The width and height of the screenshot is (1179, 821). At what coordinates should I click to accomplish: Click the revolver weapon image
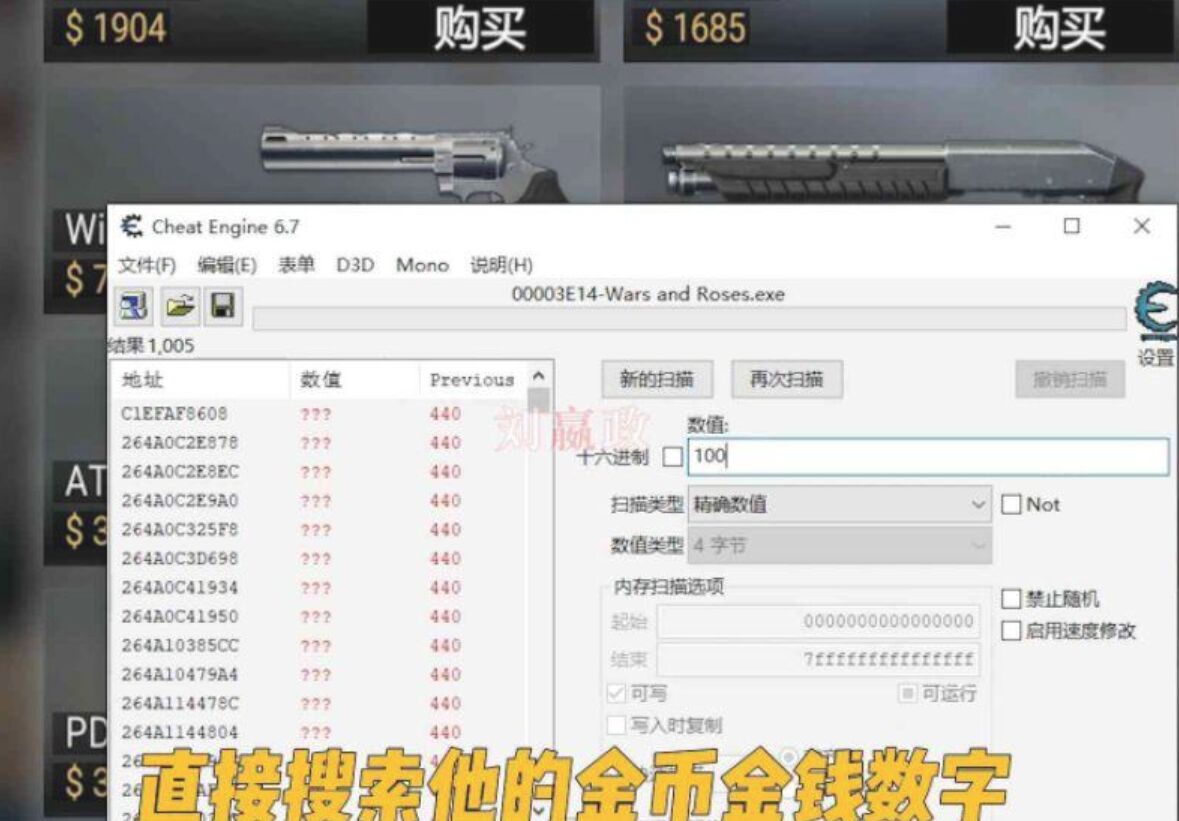412,164
